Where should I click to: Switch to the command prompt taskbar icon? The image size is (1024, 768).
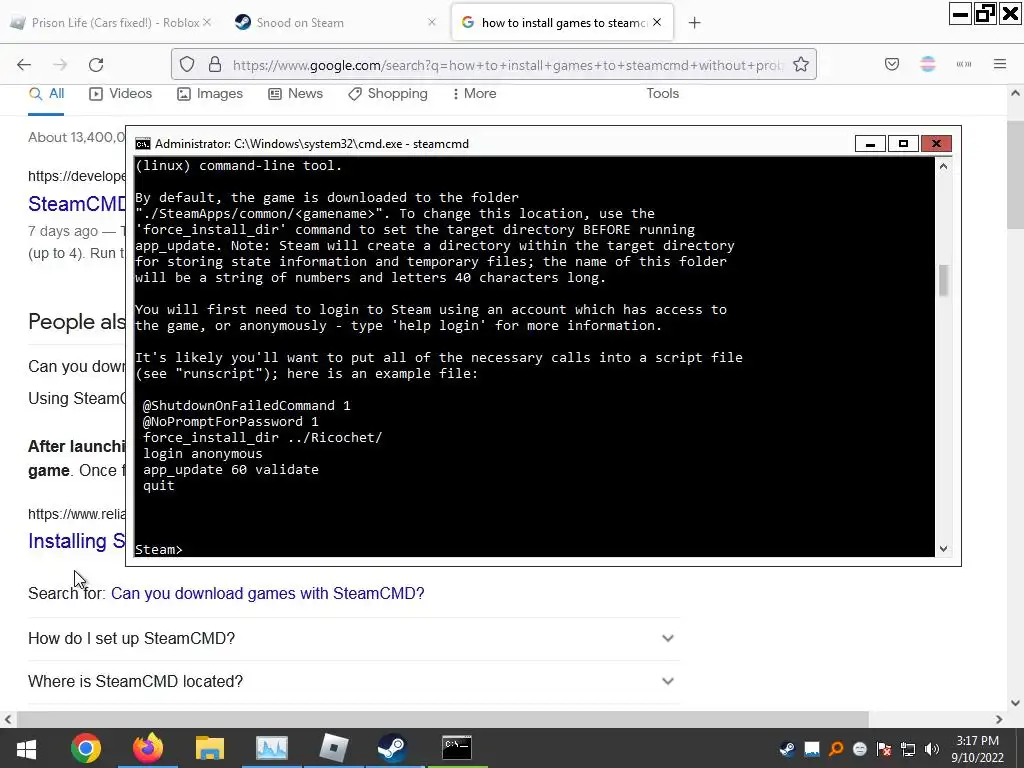[457, 748]
